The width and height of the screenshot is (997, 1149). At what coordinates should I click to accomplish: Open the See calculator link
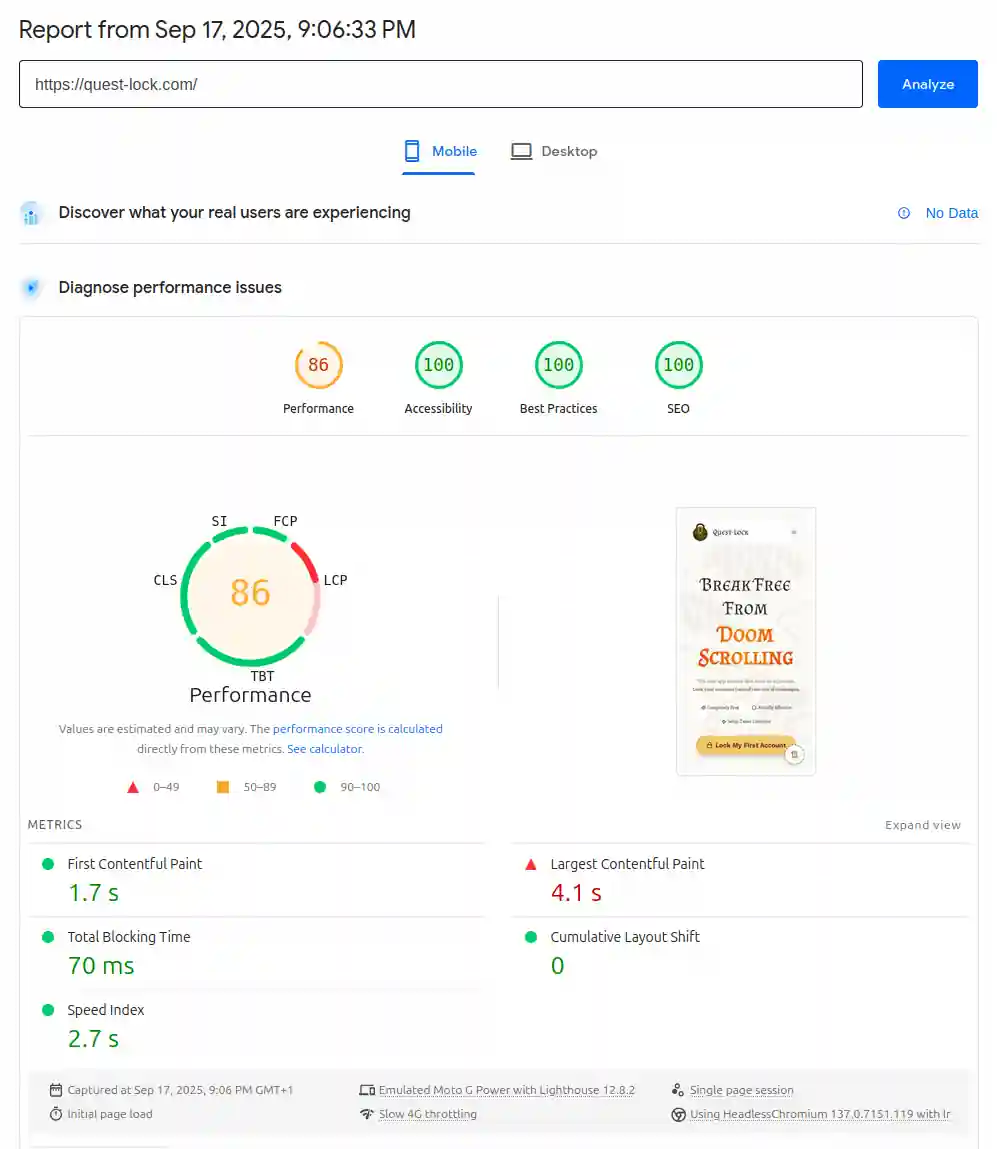(x=324, y=748)
